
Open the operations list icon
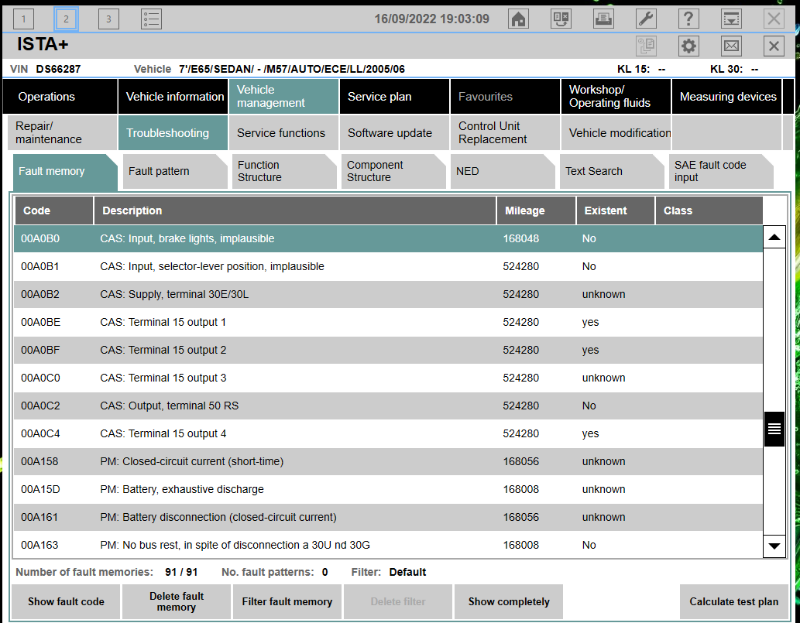coord(152,19)
